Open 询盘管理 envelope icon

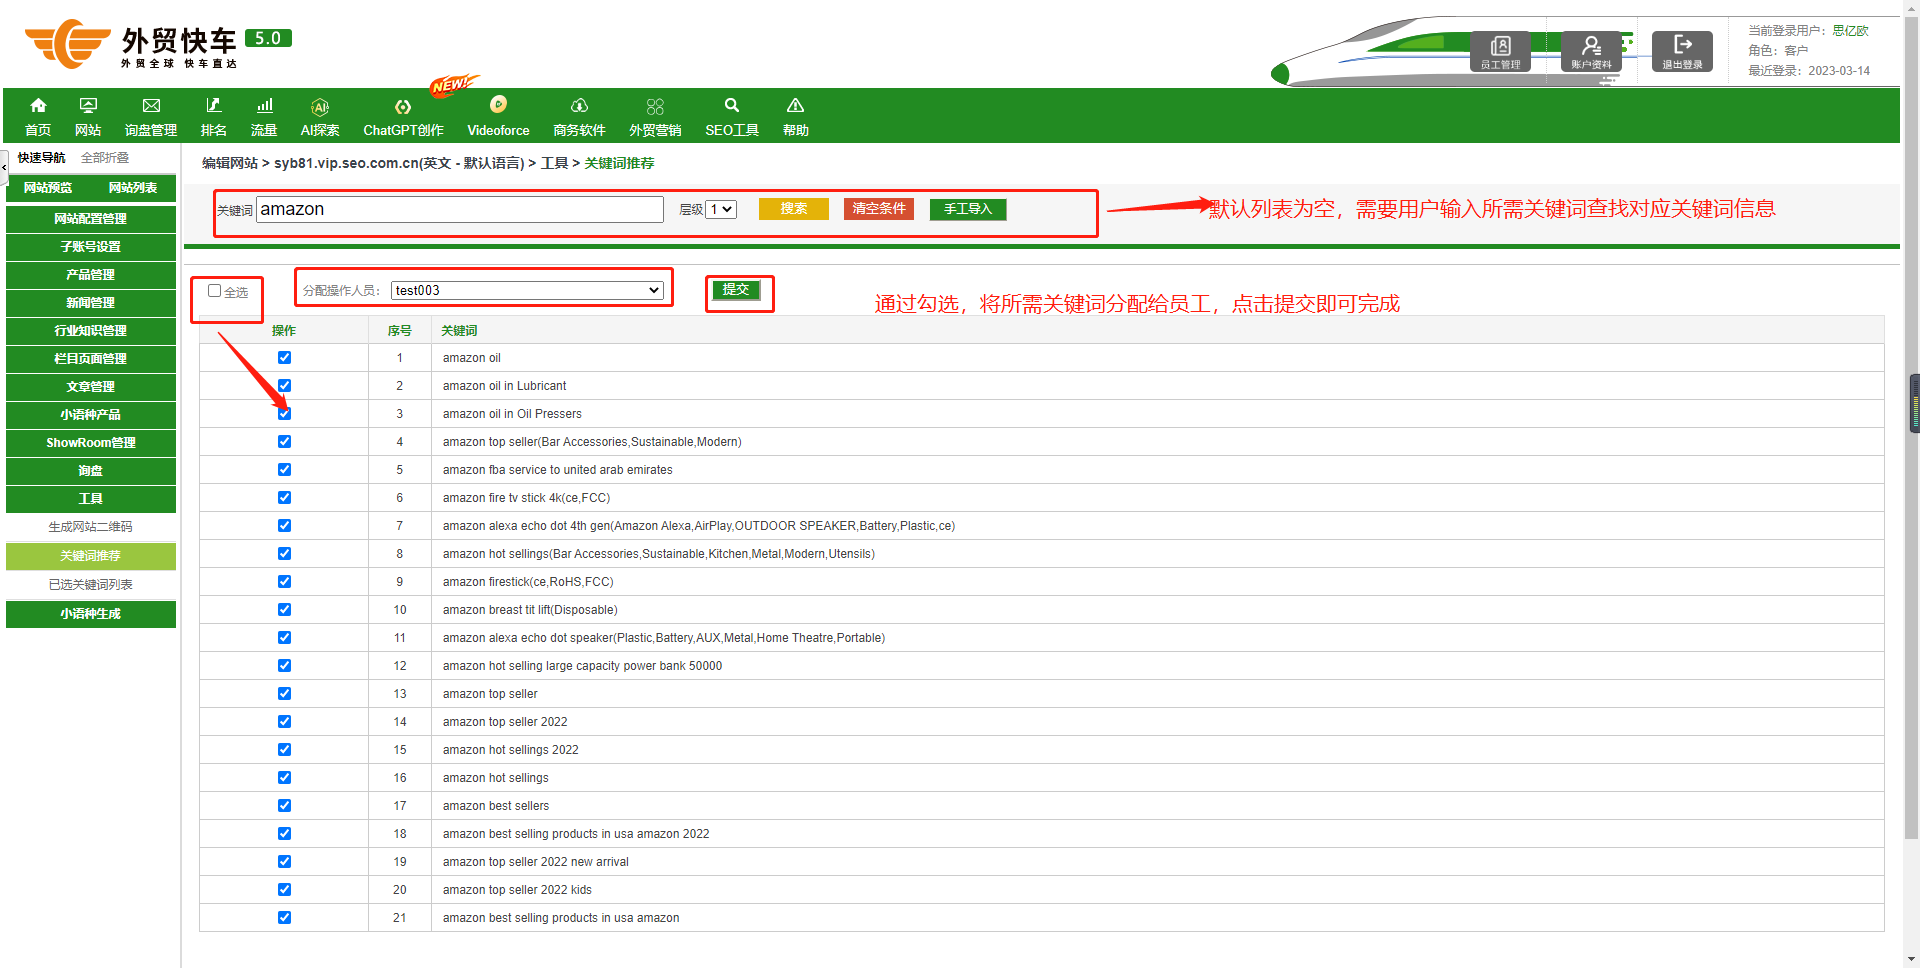click(x=151, y=106)
